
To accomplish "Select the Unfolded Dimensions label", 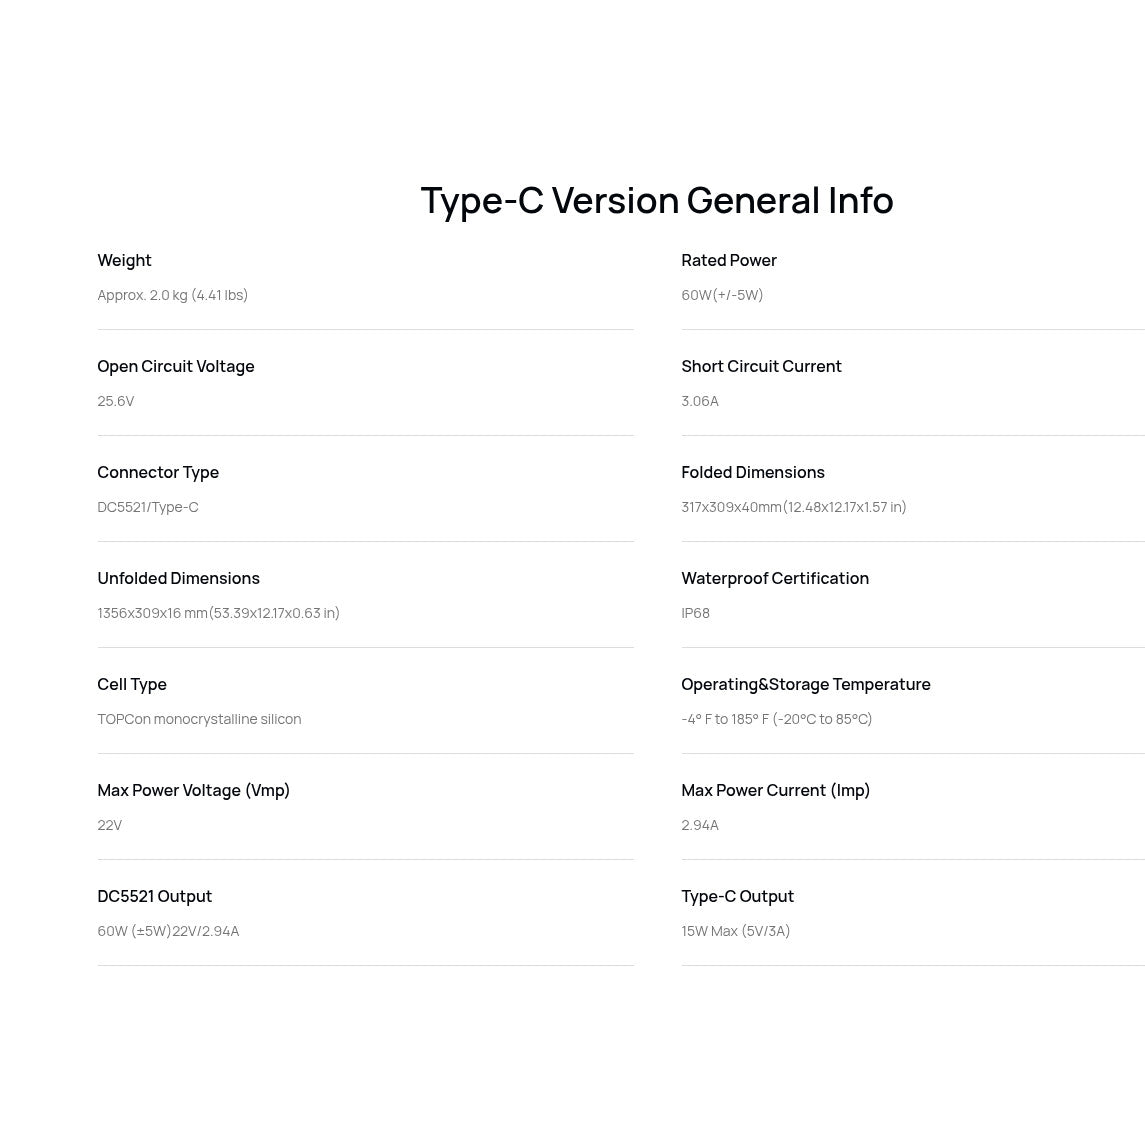I will point(178,578).
